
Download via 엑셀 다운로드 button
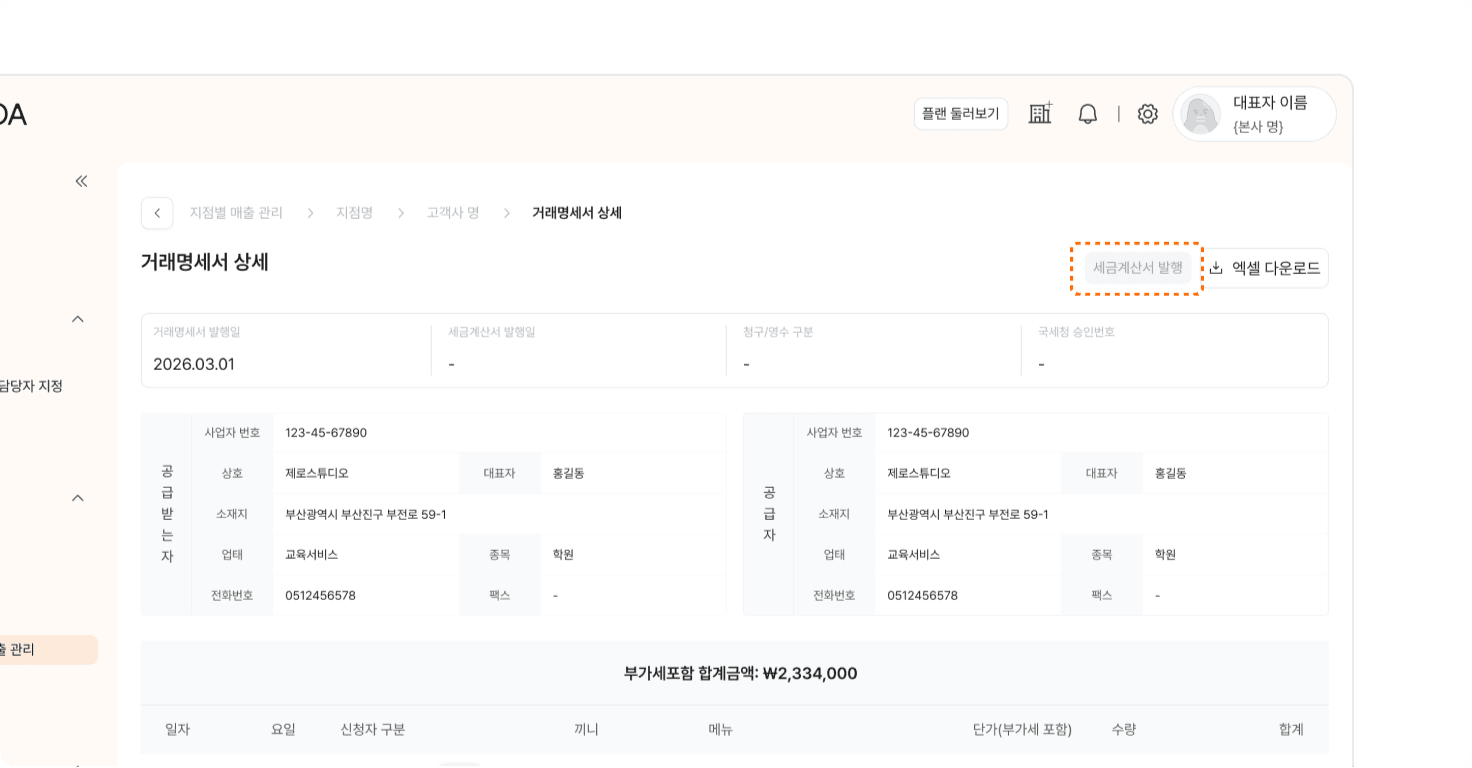[x=1264, y=268]
